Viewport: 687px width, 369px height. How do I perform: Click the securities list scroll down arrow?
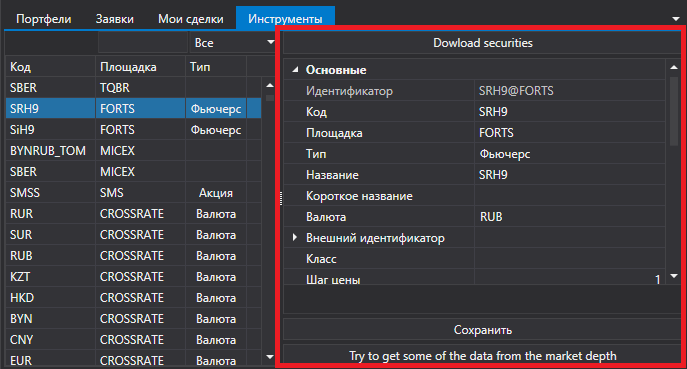269,357
